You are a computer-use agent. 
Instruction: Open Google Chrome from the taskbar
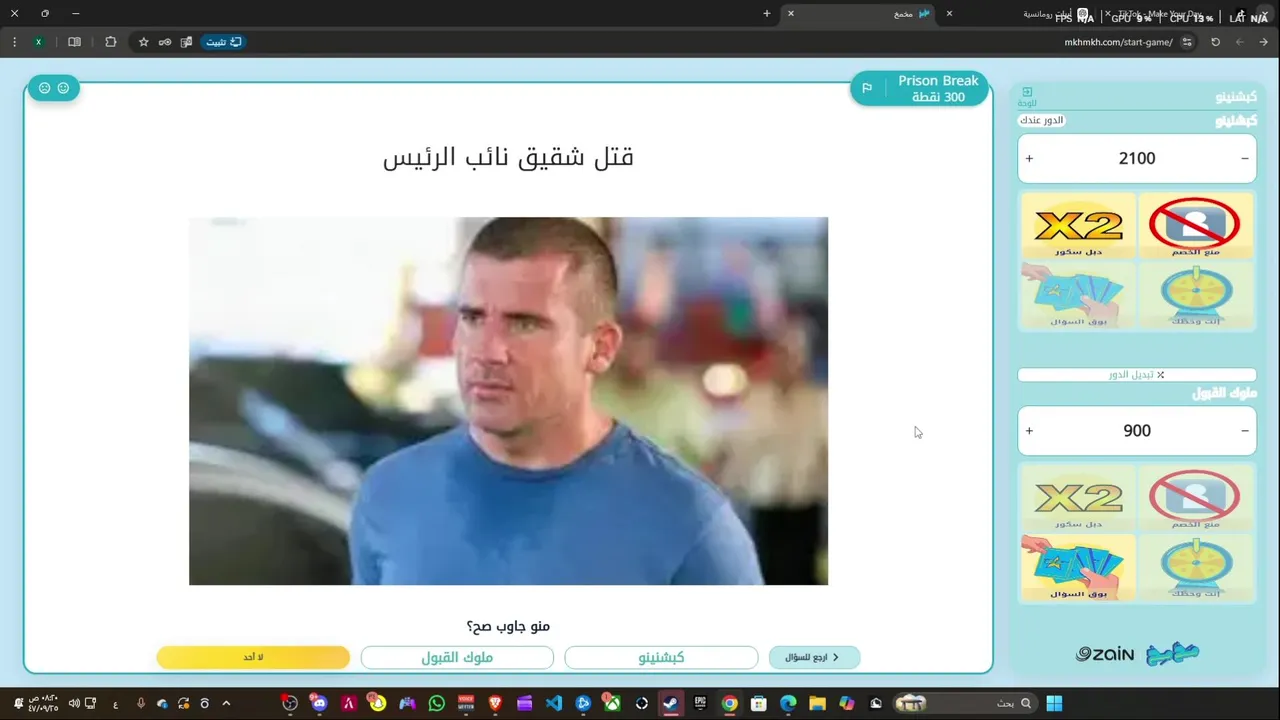[x=730, y=704]
